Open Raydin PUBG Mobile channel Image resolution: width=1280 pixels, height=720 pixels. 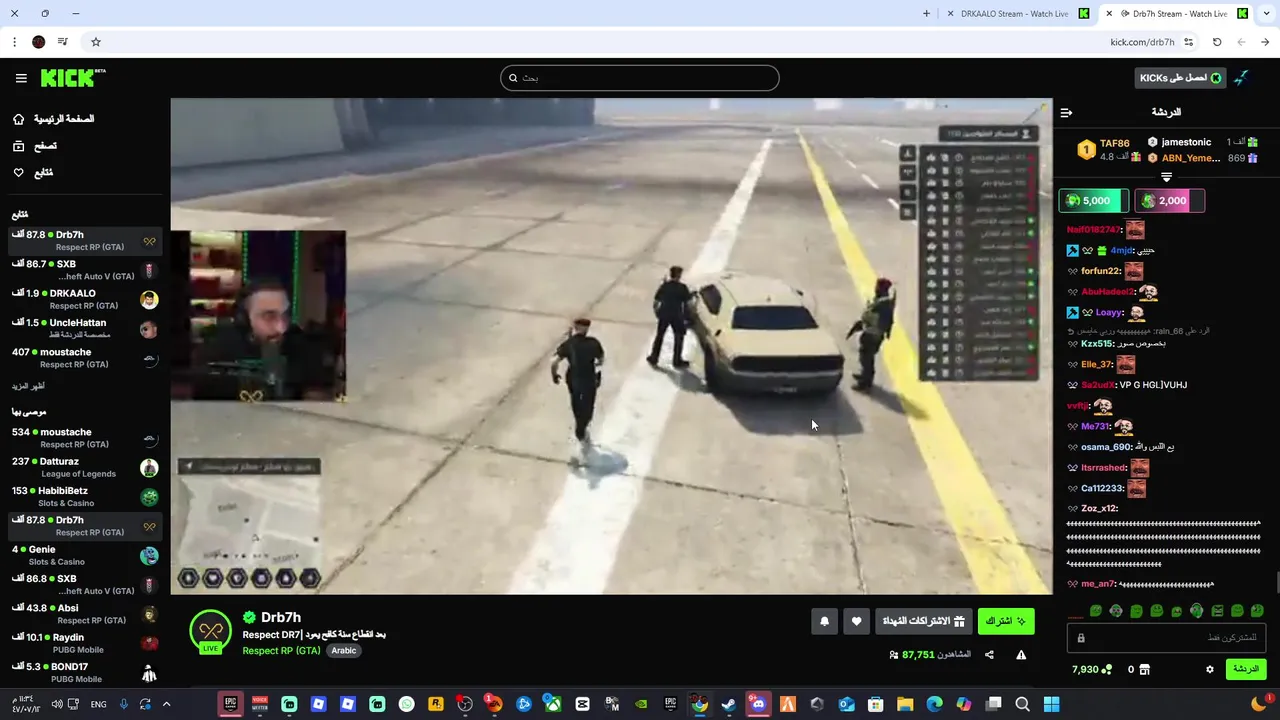point(85,643)
